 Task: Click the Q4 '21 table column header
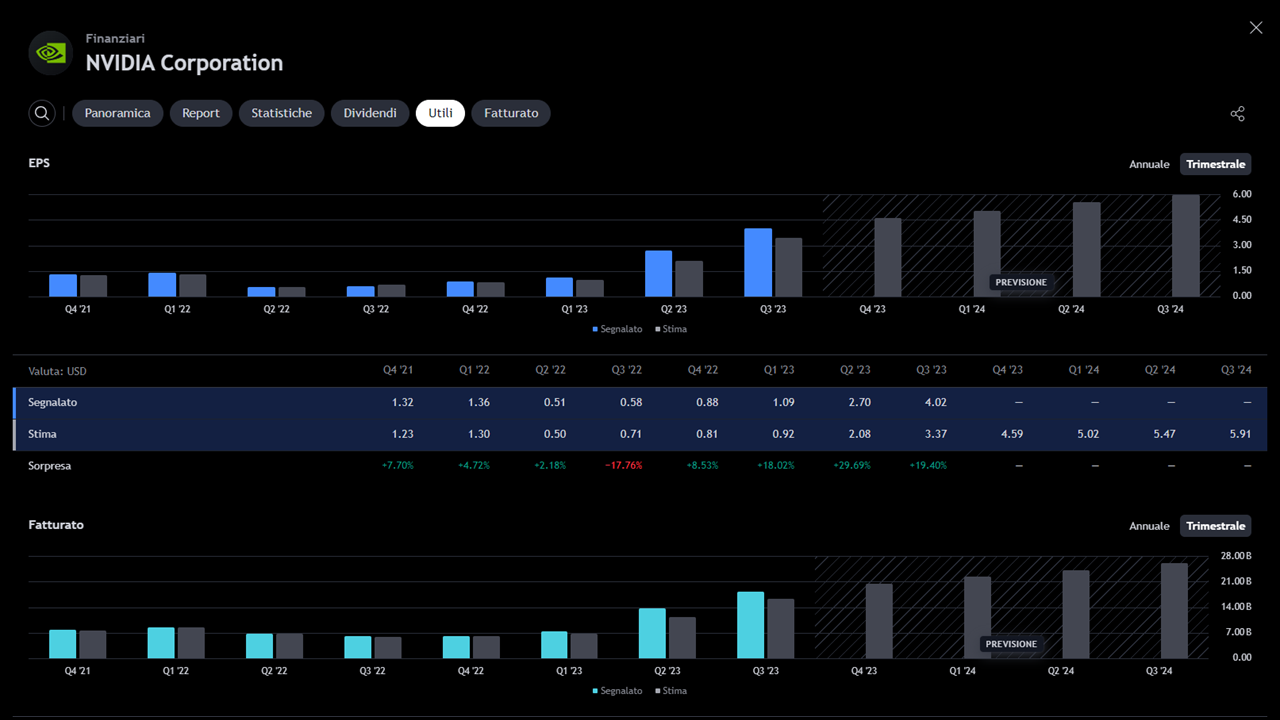click(x=398, y=370)
